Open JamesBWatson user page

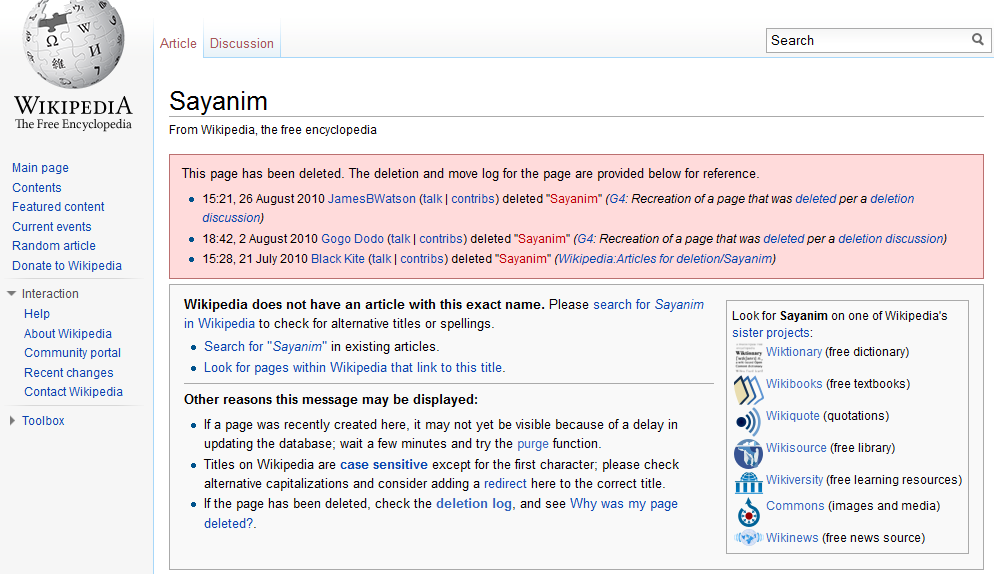tap(371, 199)
